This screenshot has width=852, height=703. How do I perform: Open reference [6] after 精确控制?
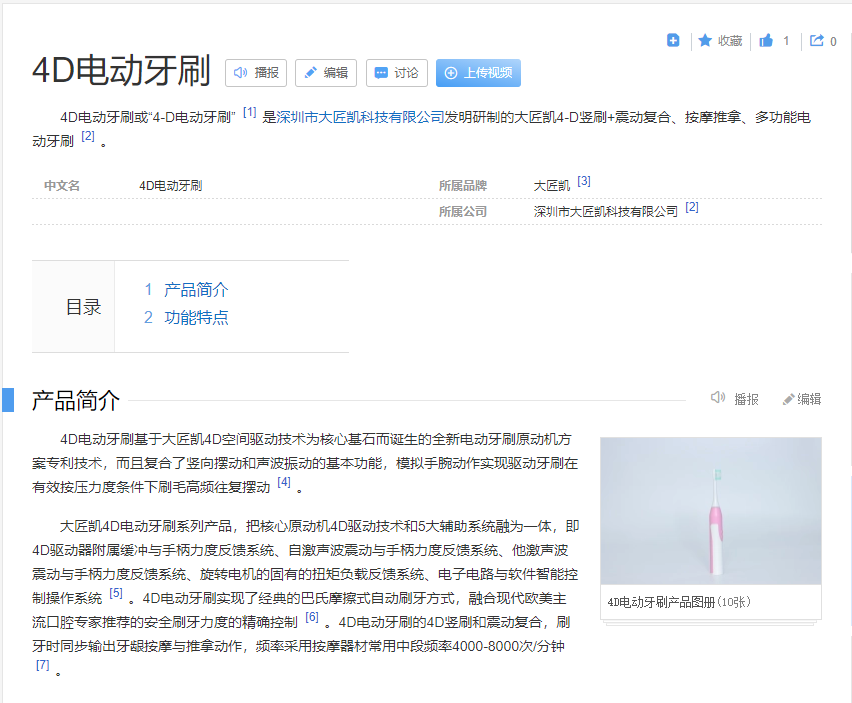(312, 617)
